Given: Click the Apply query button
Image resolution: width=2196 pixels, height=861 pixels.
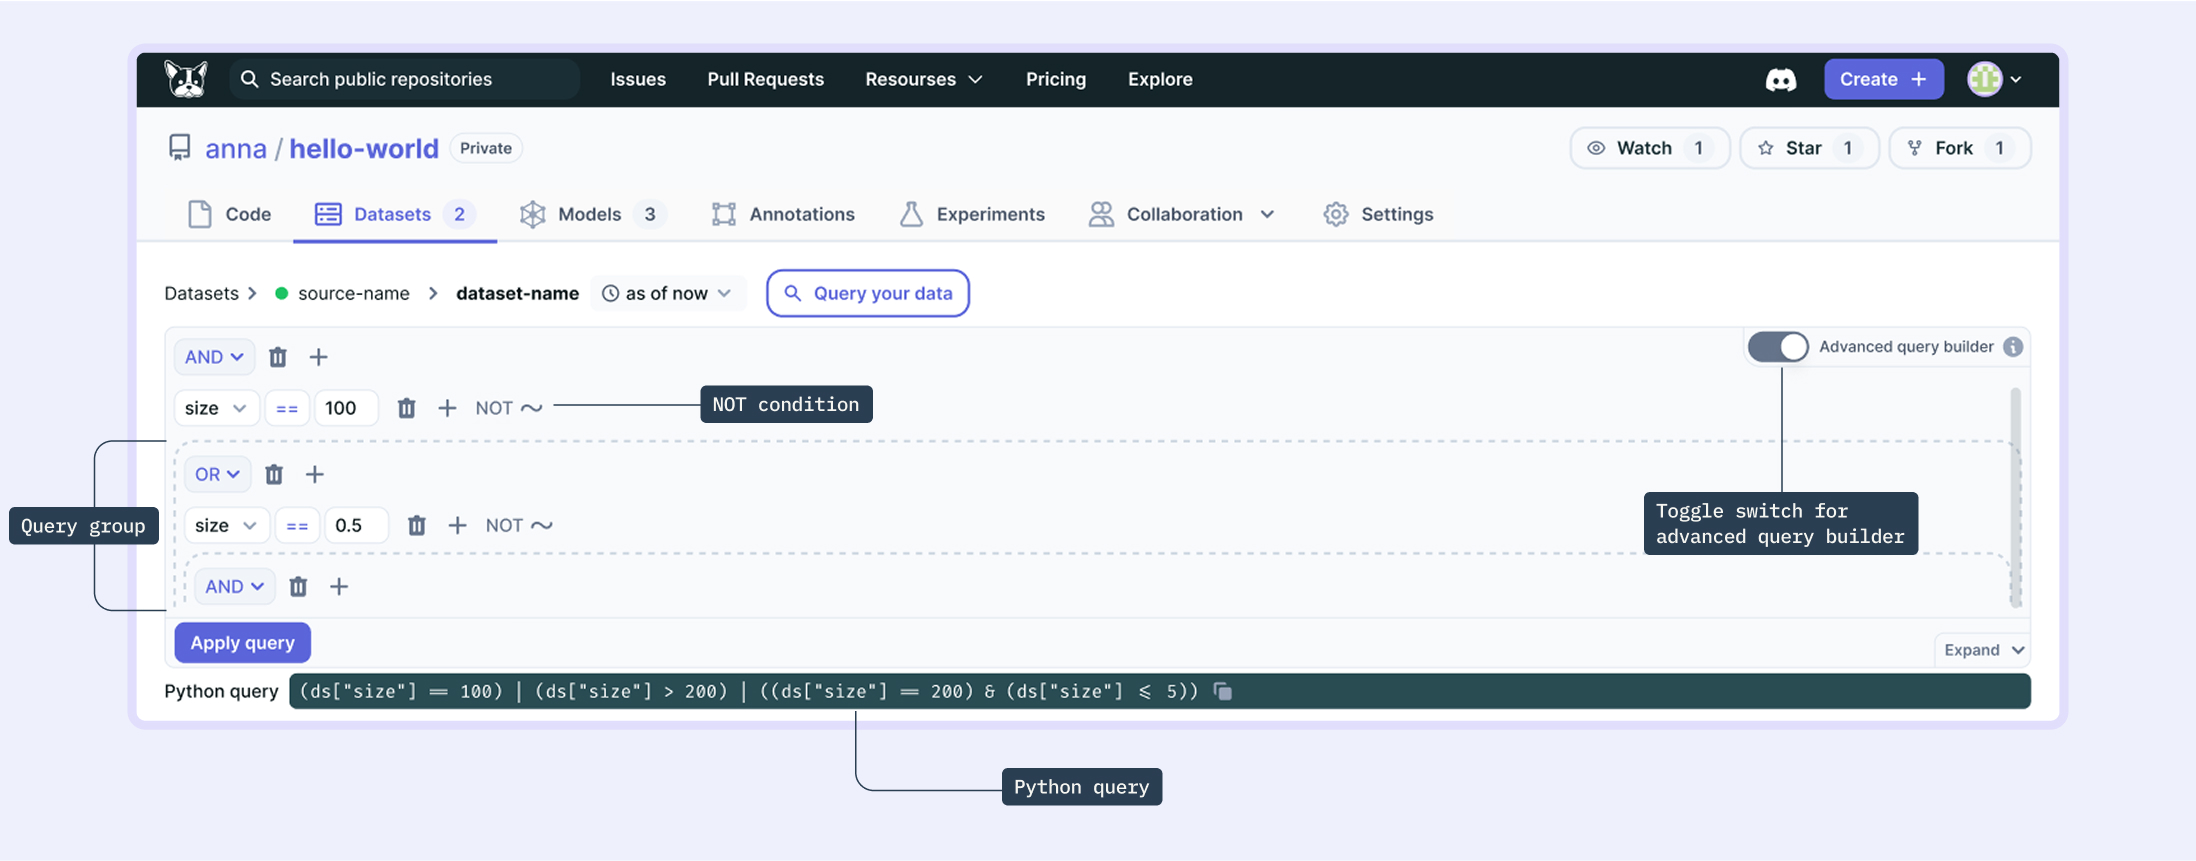Looking at the screenshot, I should [243, 643].
